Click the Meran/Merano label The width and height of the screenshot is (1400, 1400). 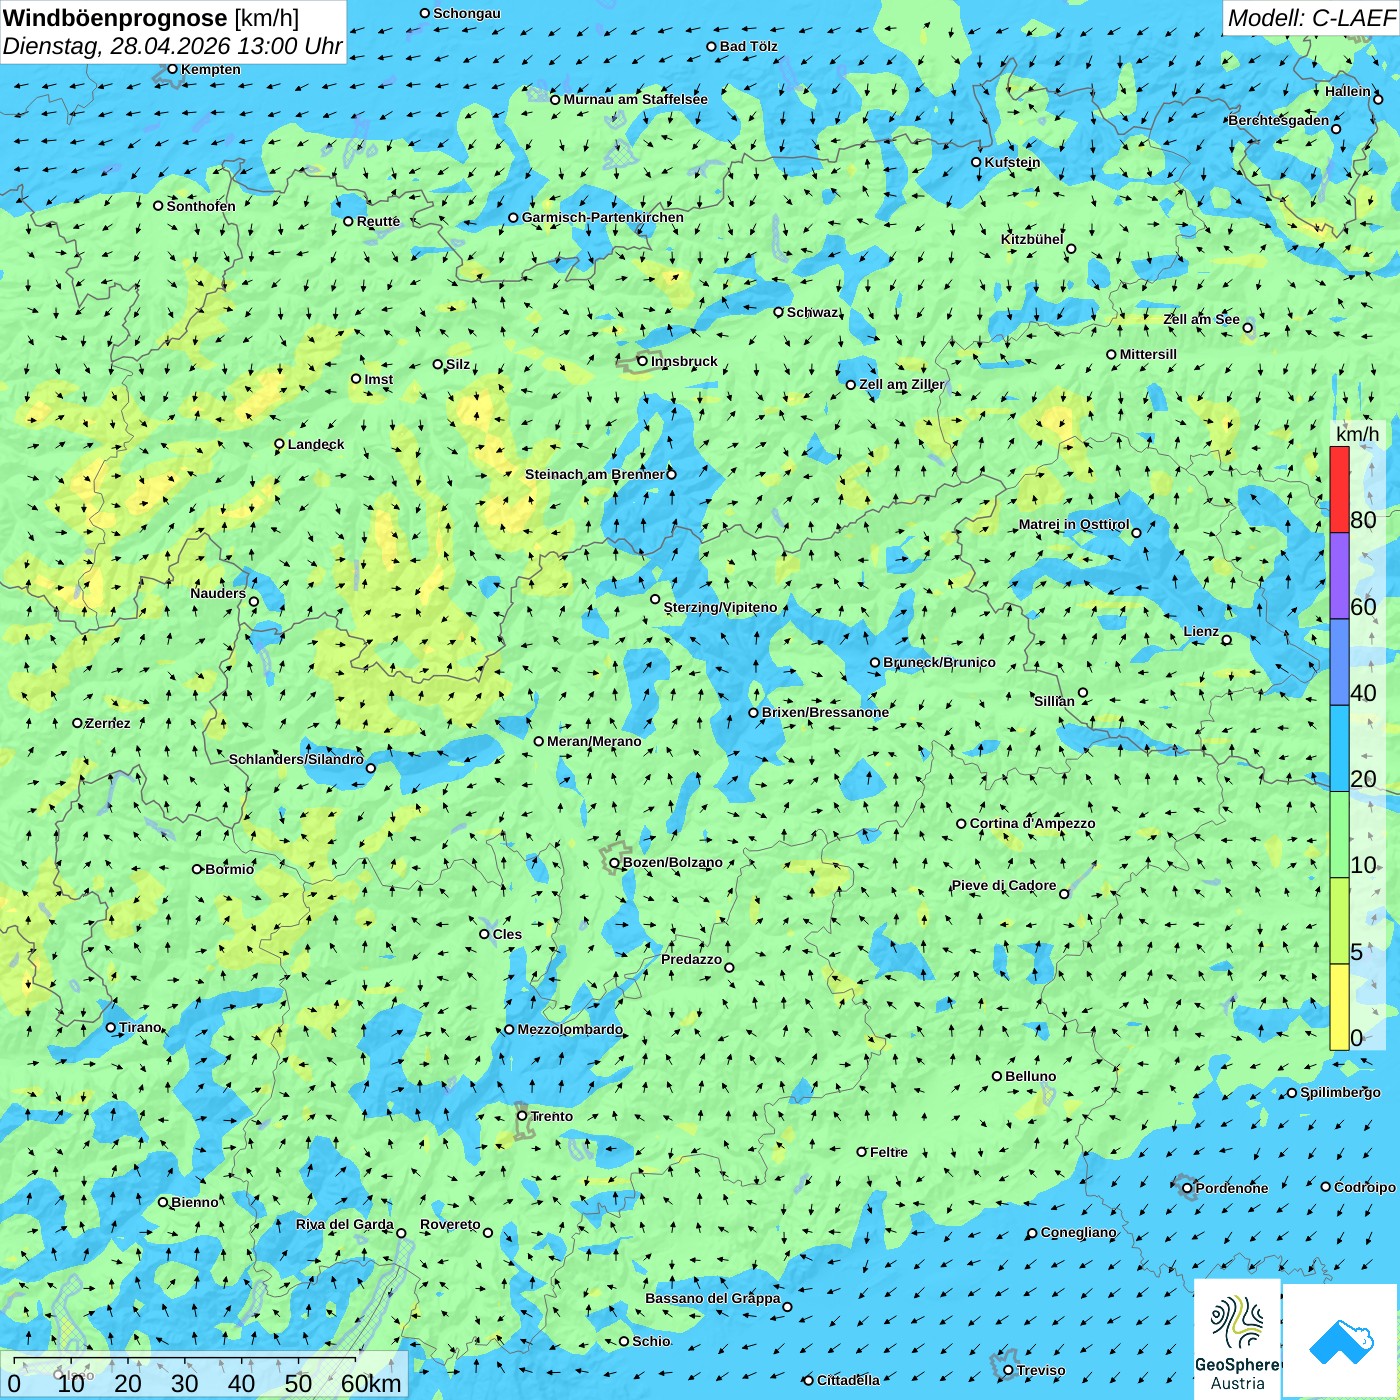(594, 741)
